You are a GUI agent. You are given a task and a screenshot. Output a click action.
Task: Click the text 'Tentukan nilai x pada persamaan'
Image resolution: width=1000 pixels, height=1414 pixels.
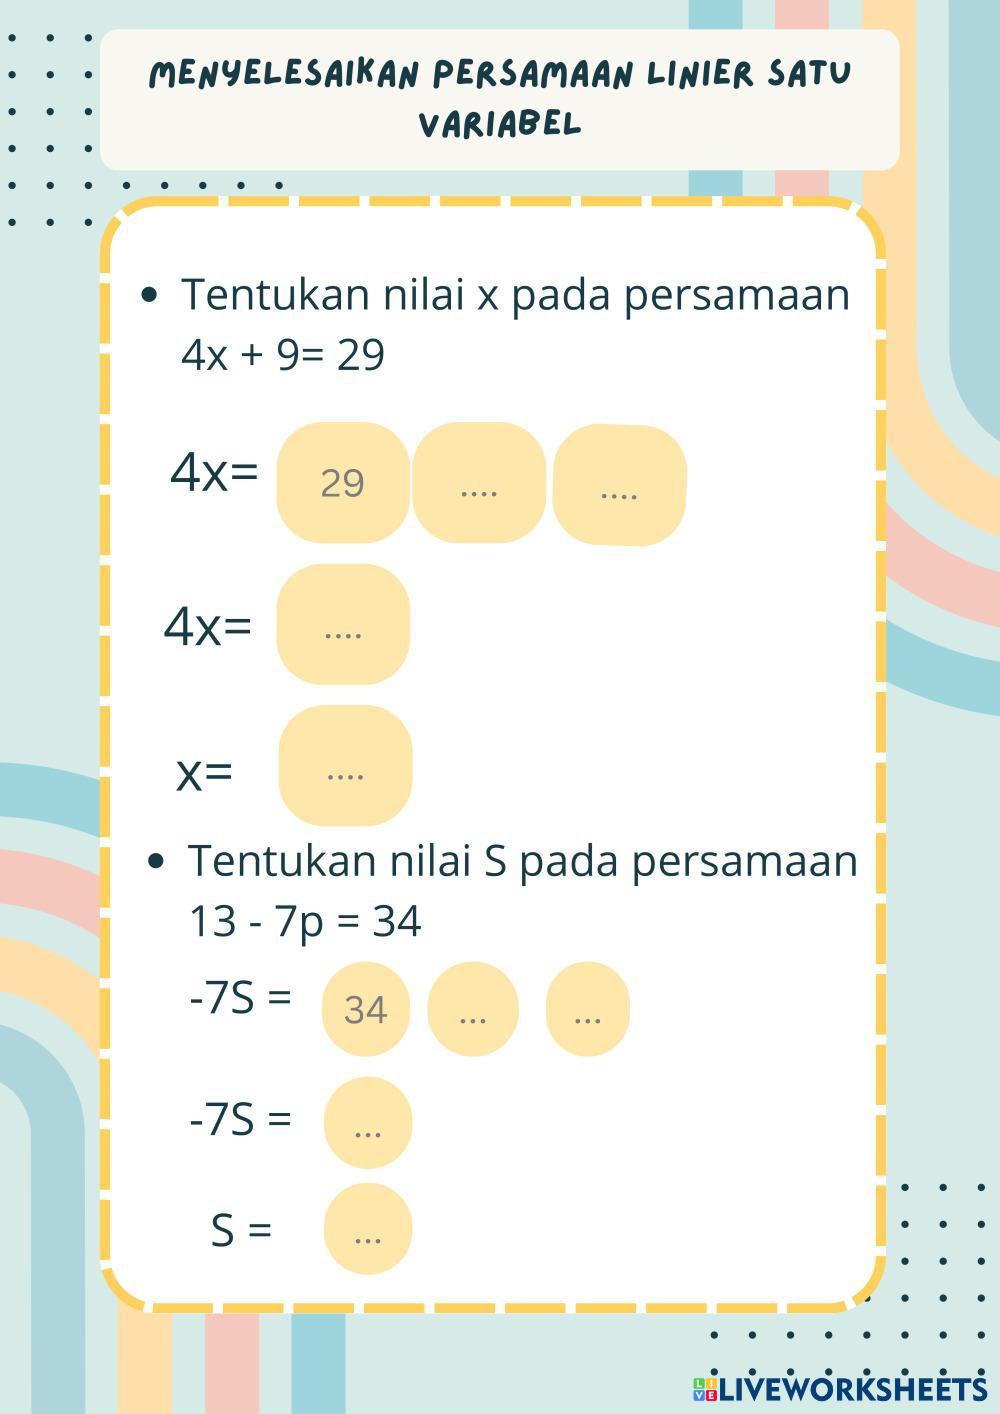point(515,295)
